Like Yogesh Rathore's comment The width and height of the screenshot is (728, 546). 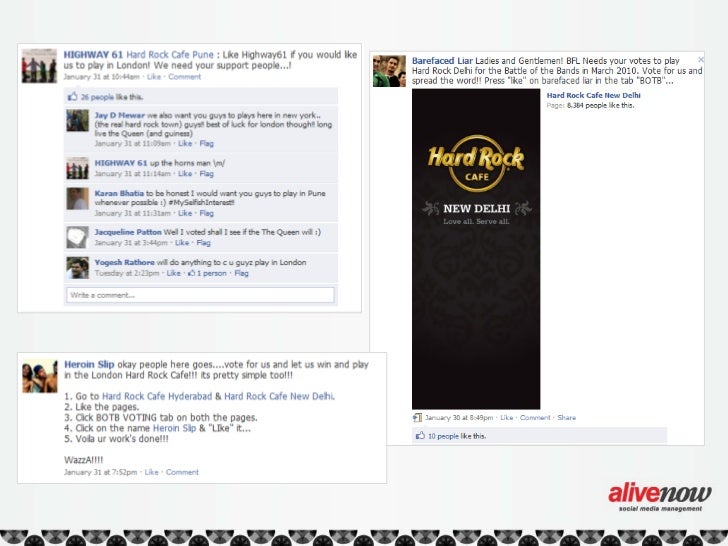click(174, 273)
